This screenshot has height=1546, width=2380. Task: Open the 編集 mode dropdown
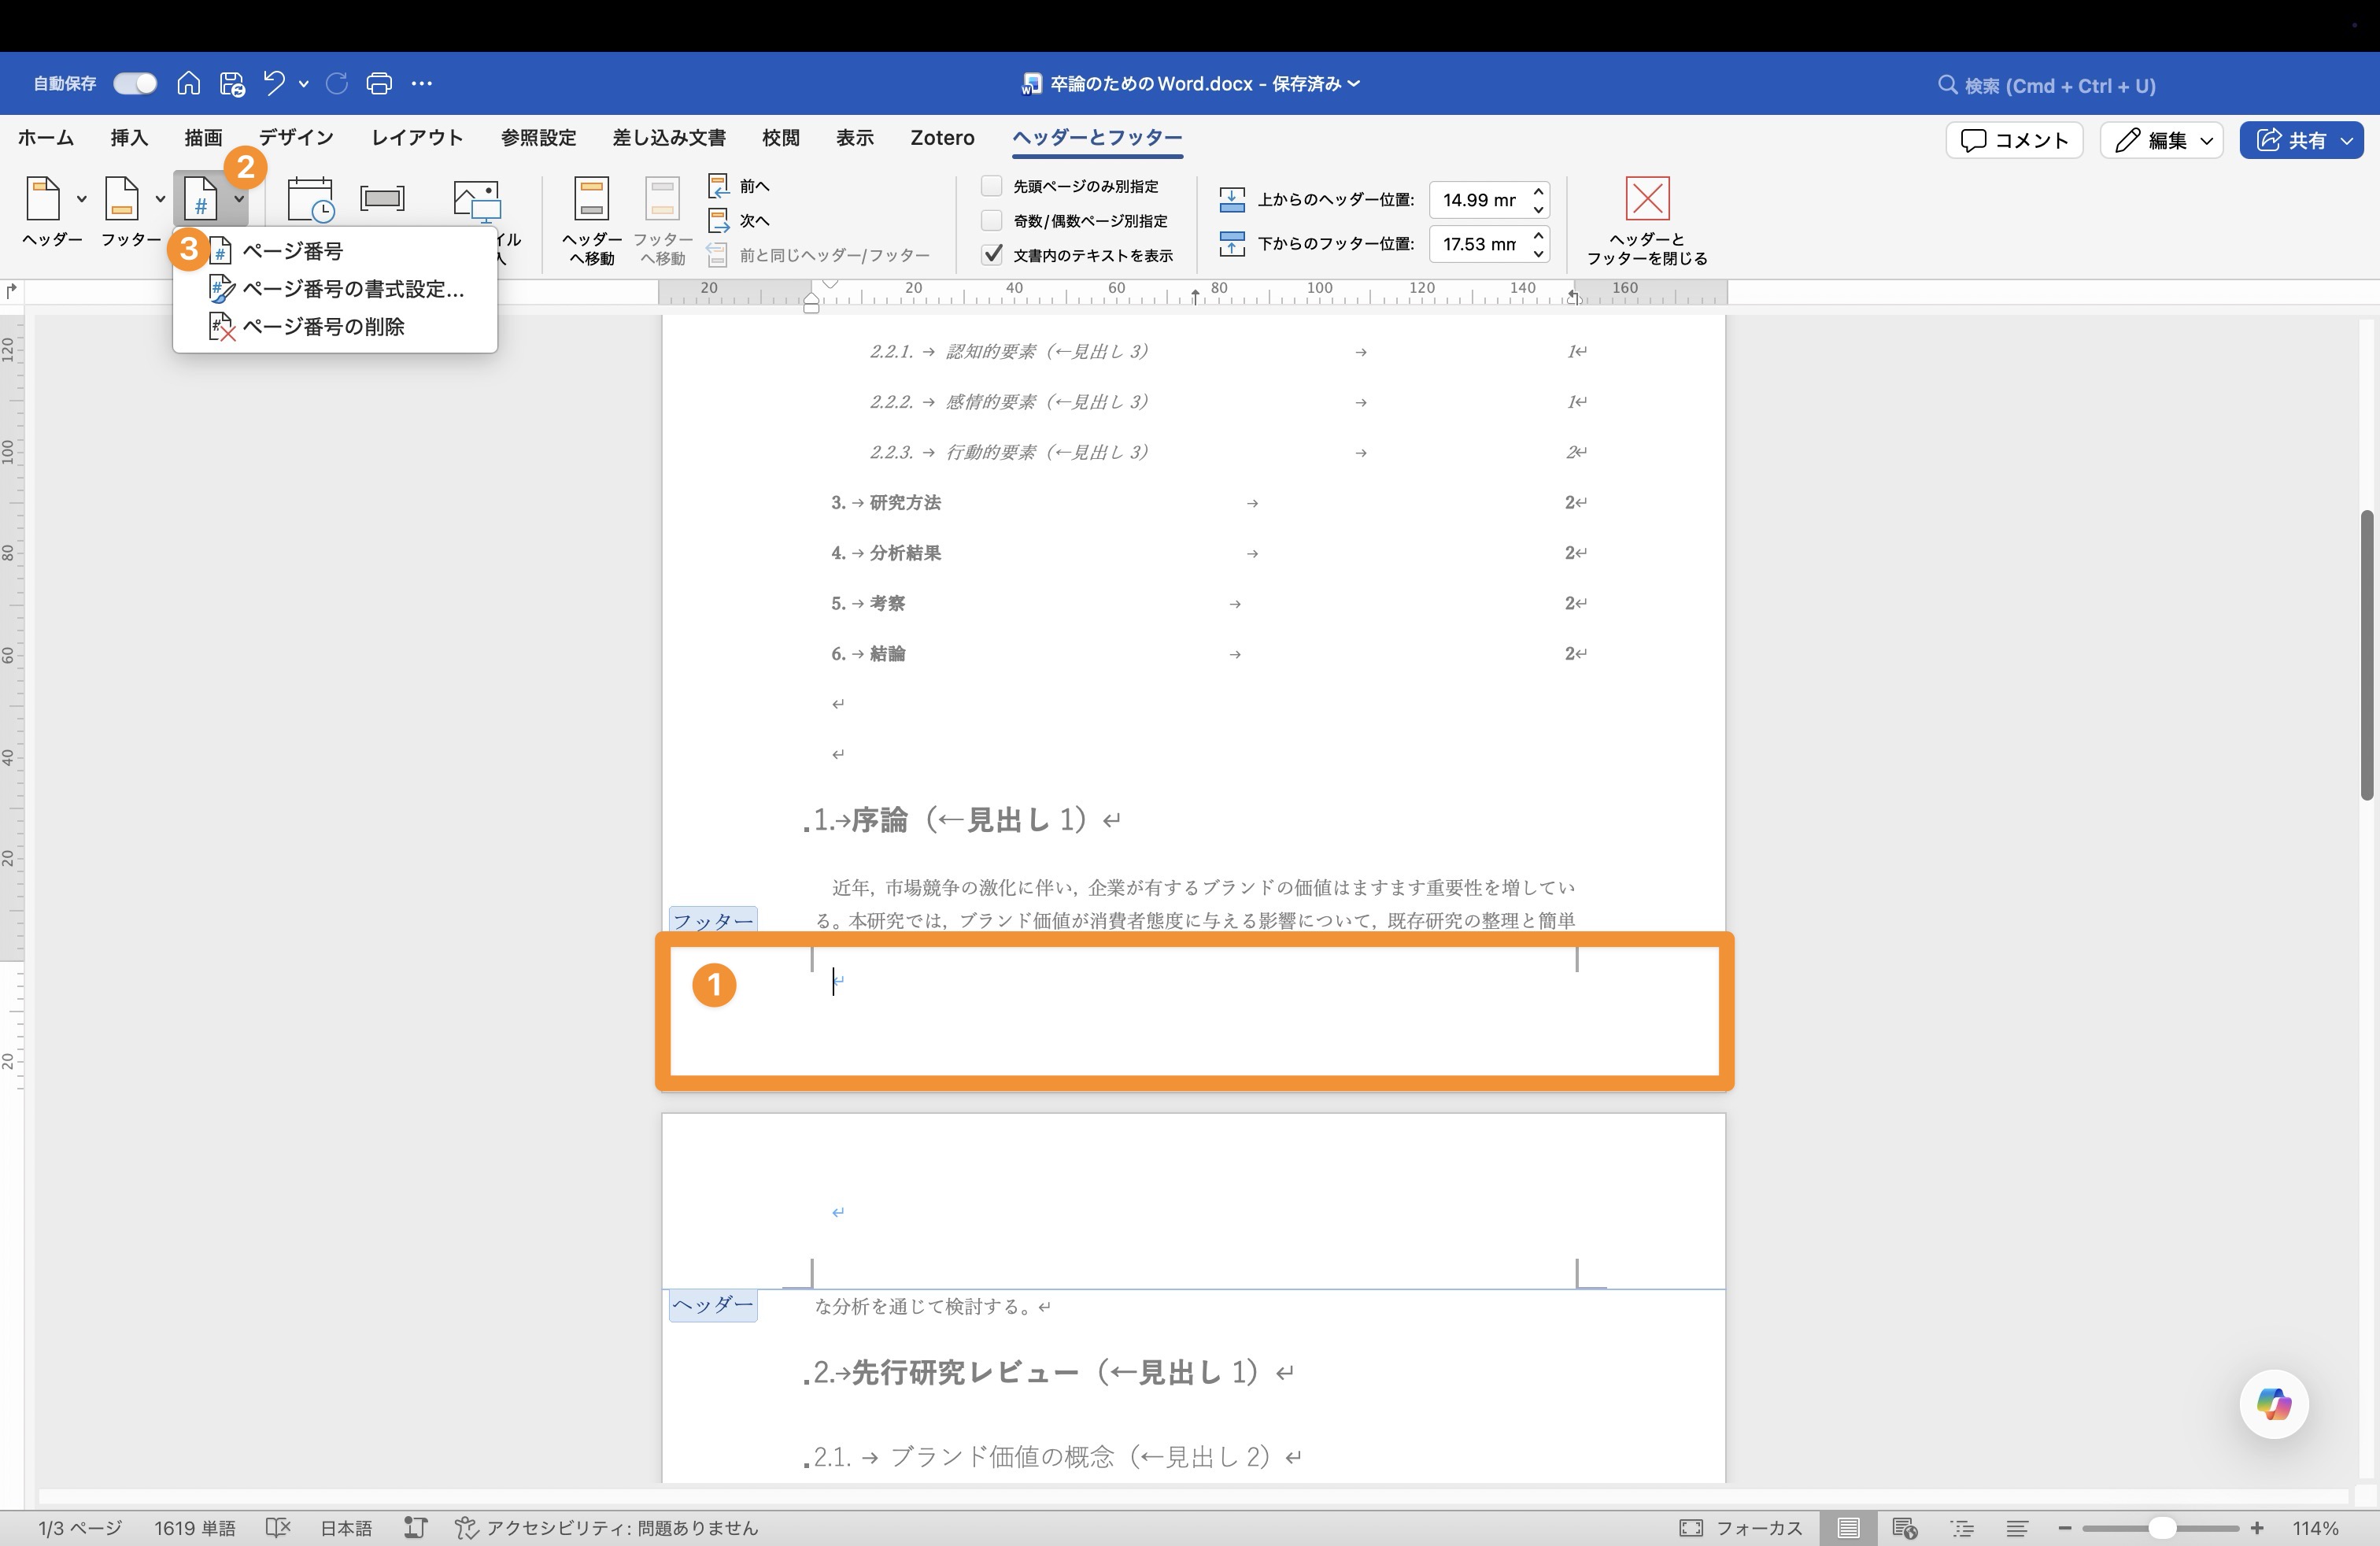(x=2208, y=140)
